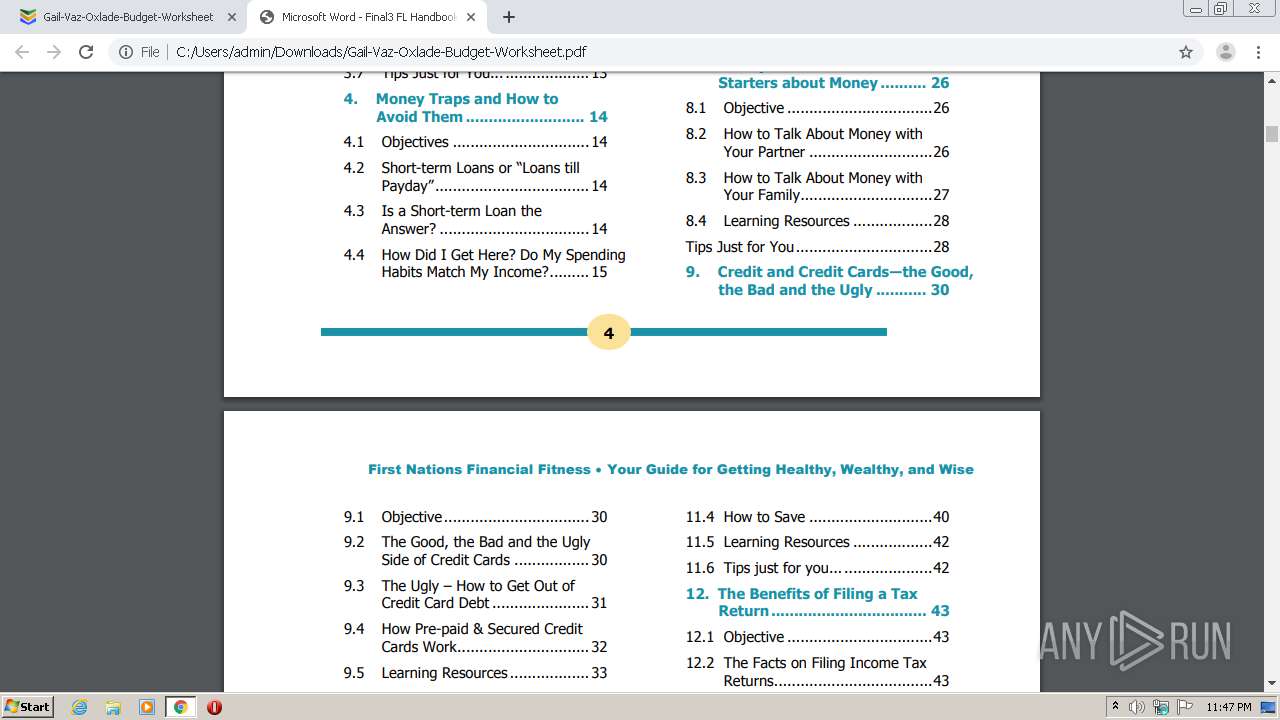Click the vertical scrollbar thumb
1280x720 pixels.
(x=1272, y=134)
